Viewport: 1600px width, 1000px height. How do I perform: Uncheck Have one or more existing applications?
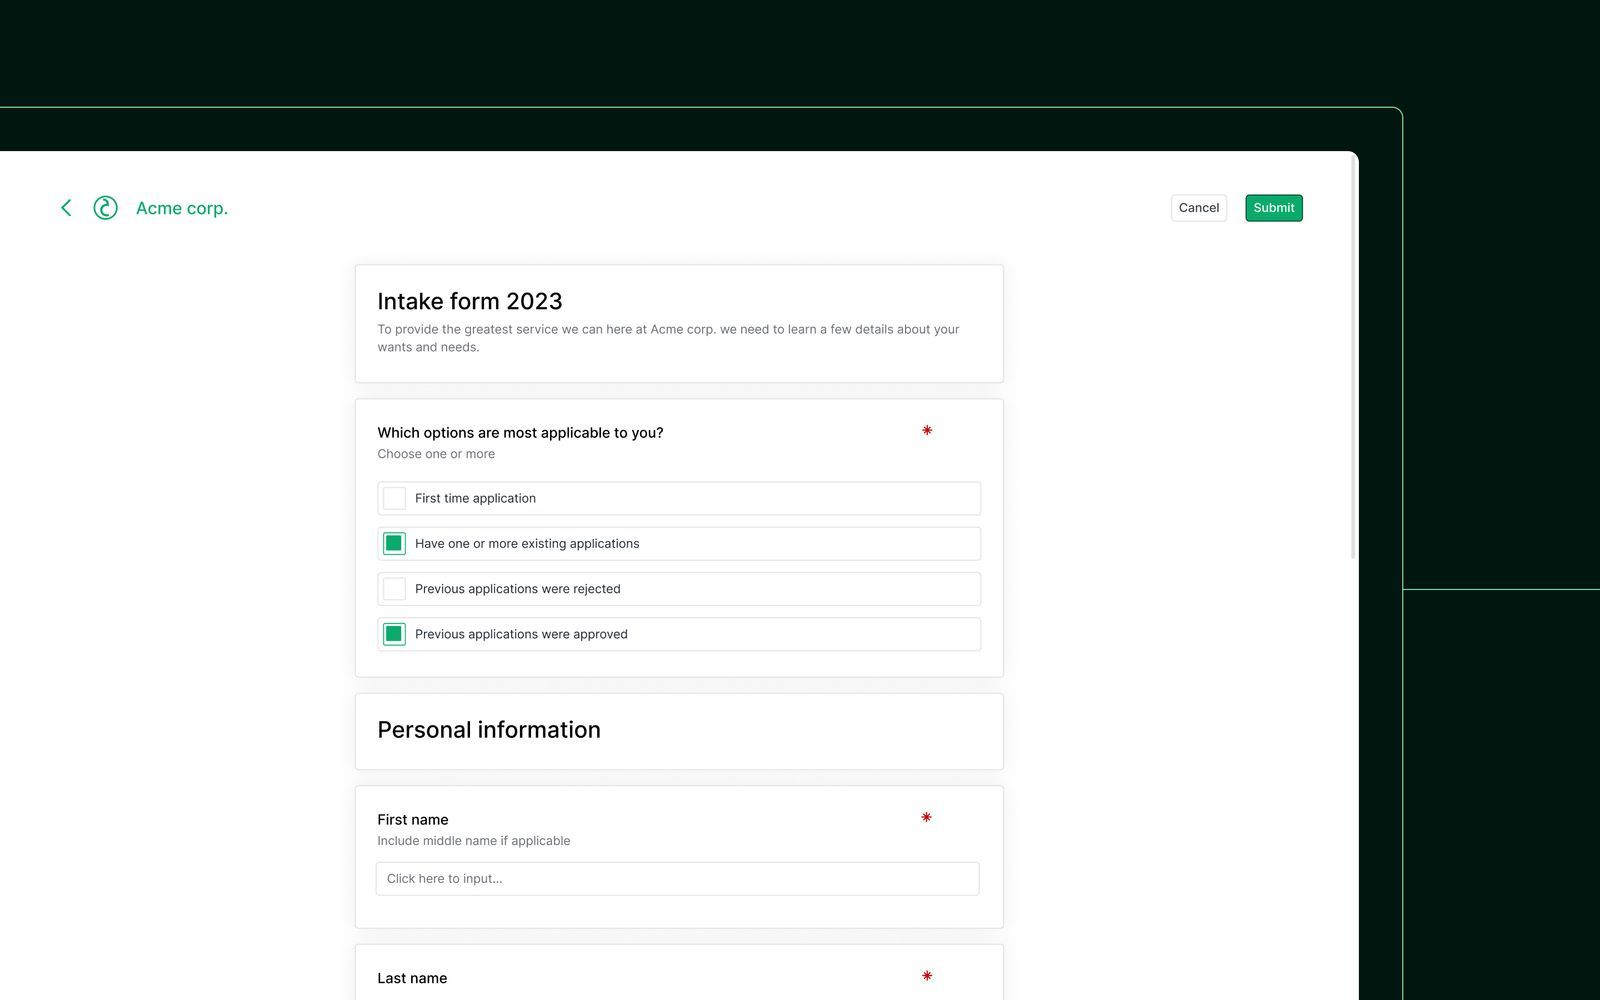tap(395, 544)
